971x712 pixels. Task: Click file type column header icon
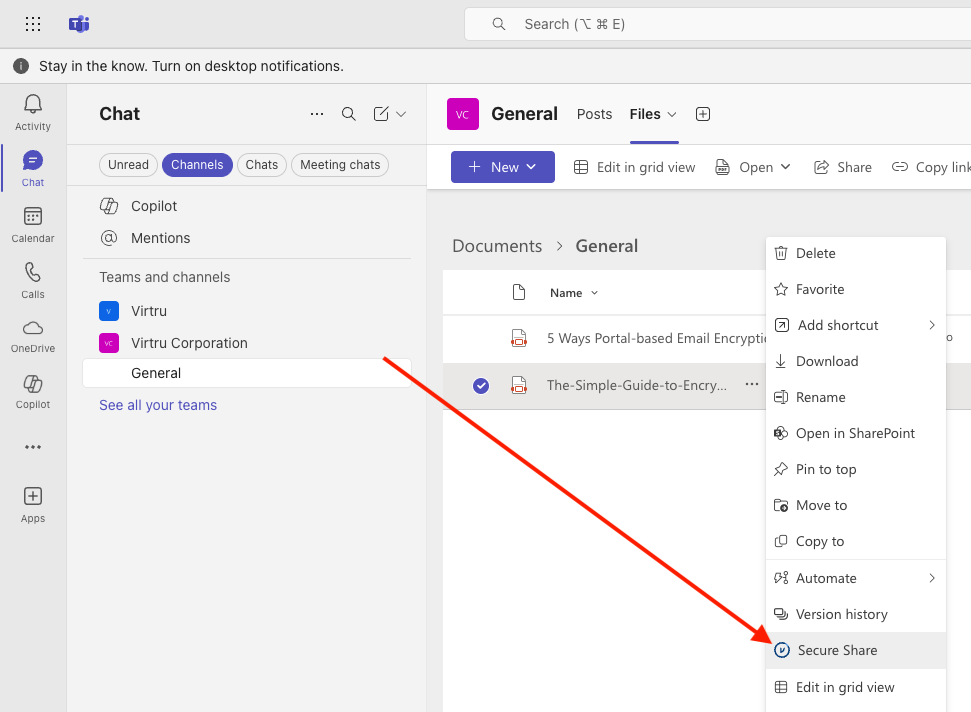coord(519,292)
